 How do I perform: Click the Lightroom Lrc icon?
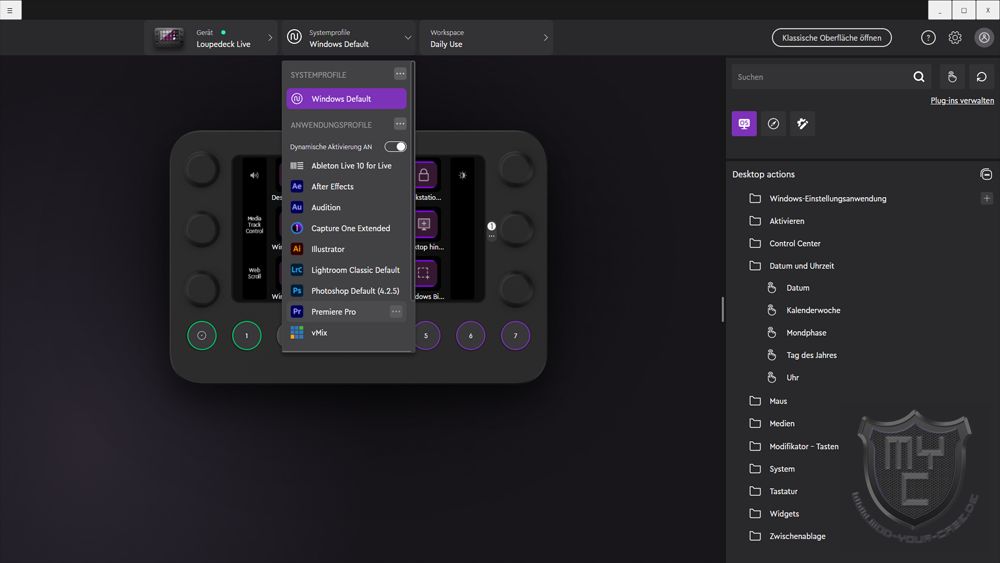point(297,270)
